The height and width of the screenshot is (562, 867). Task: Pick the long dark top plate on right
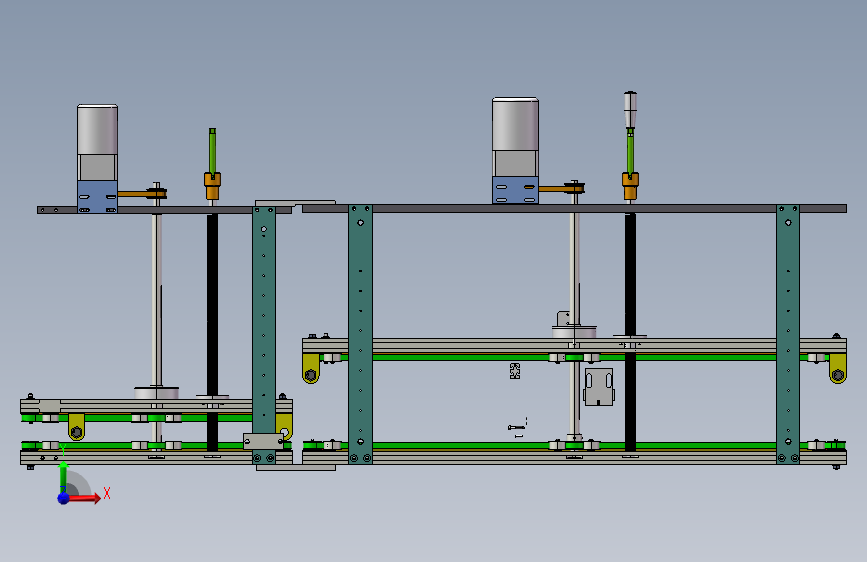pos(574,209)
